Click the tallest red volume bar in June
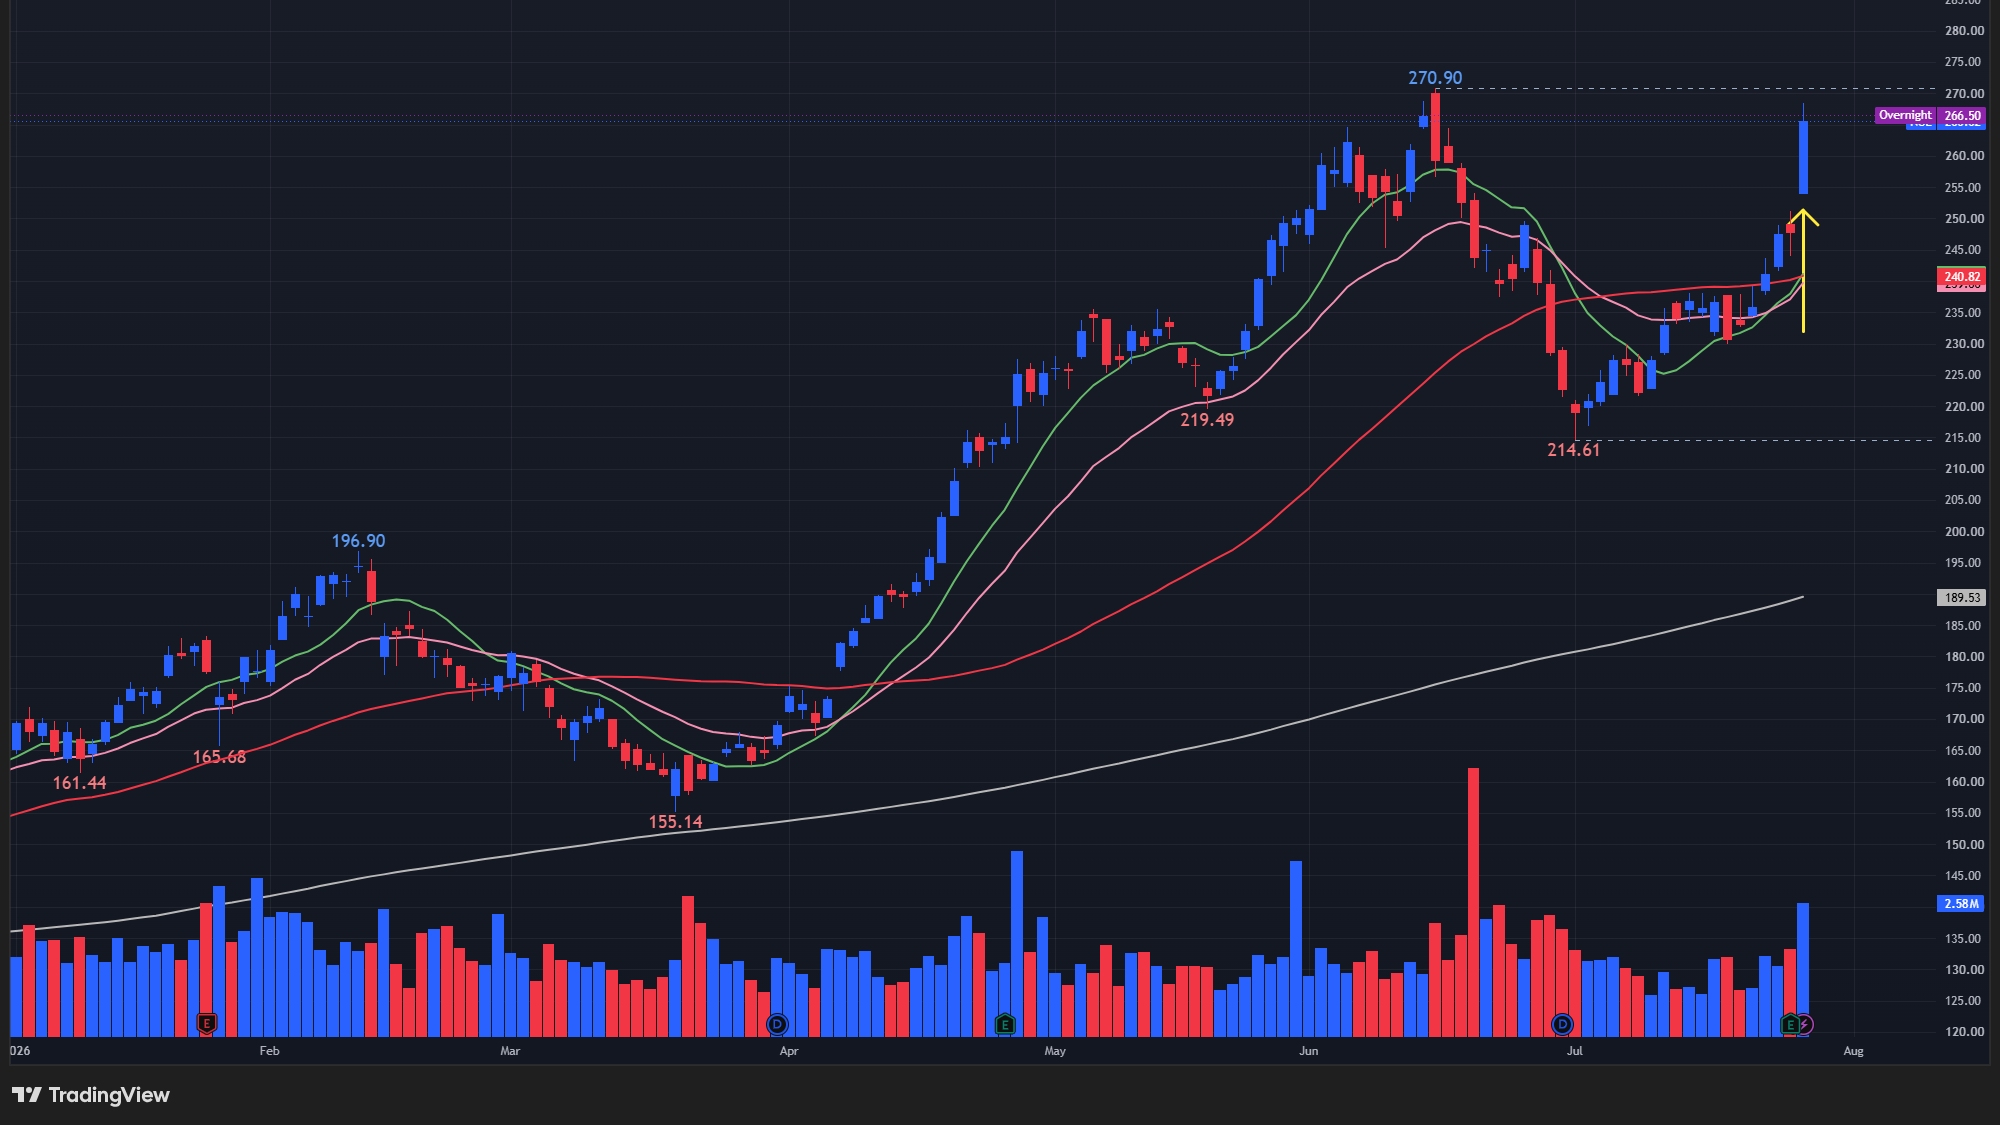 1473,902
